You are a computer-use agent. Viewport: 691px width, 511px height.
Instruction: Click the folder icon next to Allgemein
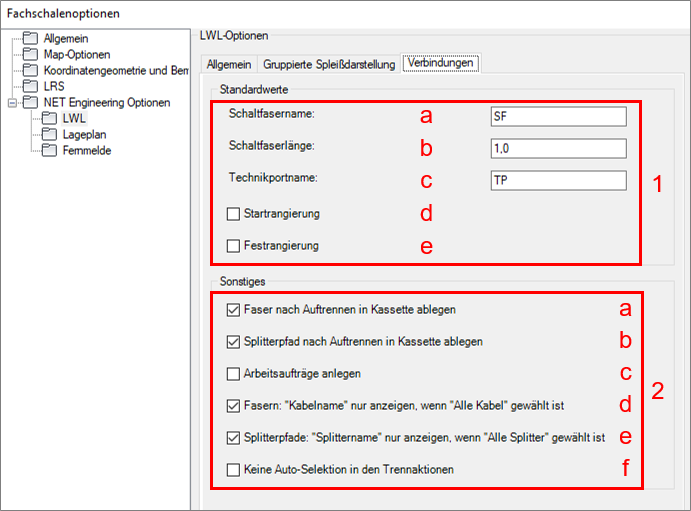coord(30,38)
